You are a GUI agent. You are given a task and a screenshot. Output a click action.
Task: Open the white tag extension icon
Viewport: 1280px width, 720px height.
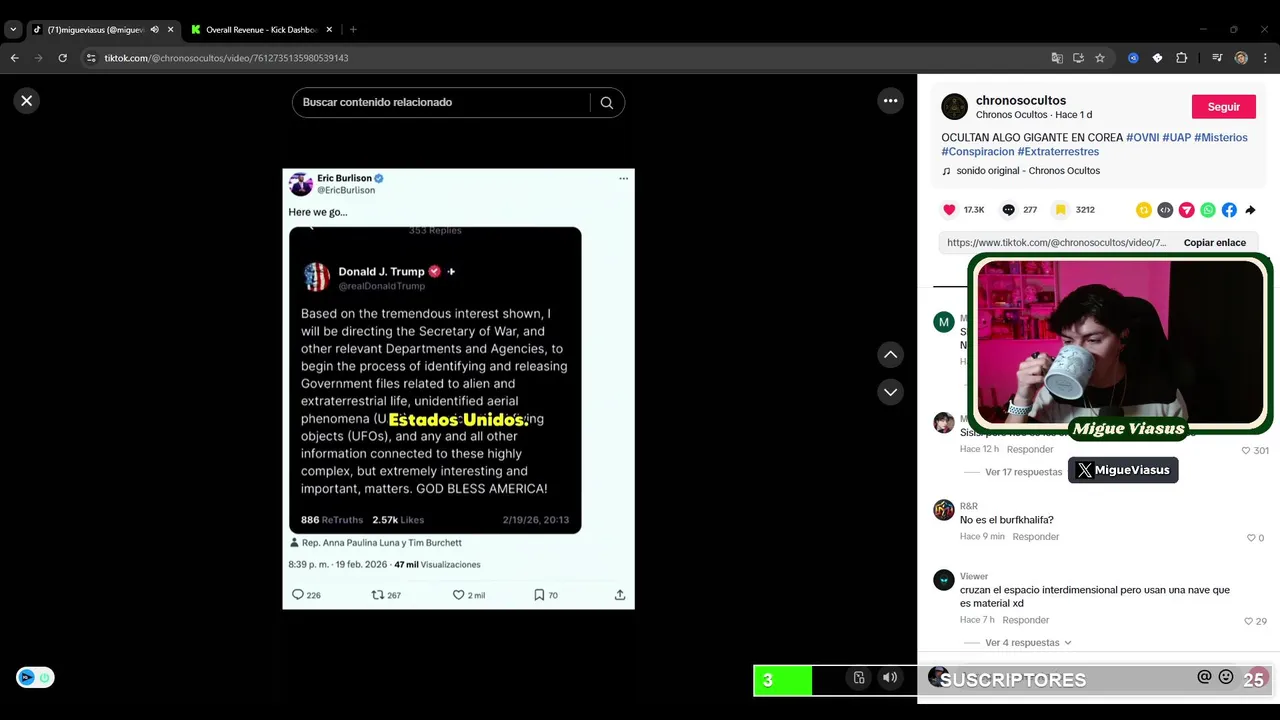tap(1157, 58)
